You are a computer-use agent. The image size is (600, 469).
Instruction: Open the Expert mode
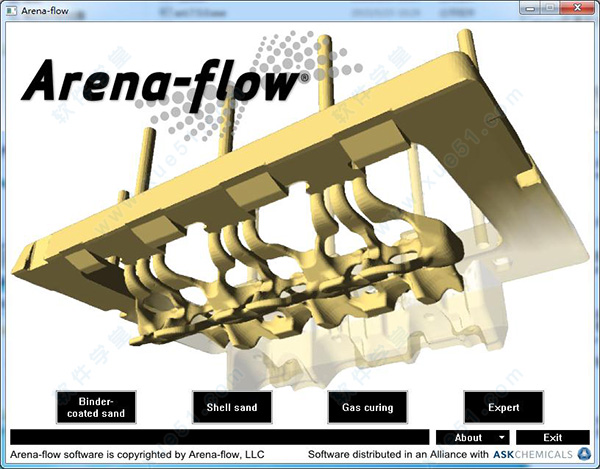tap(504, 407)
